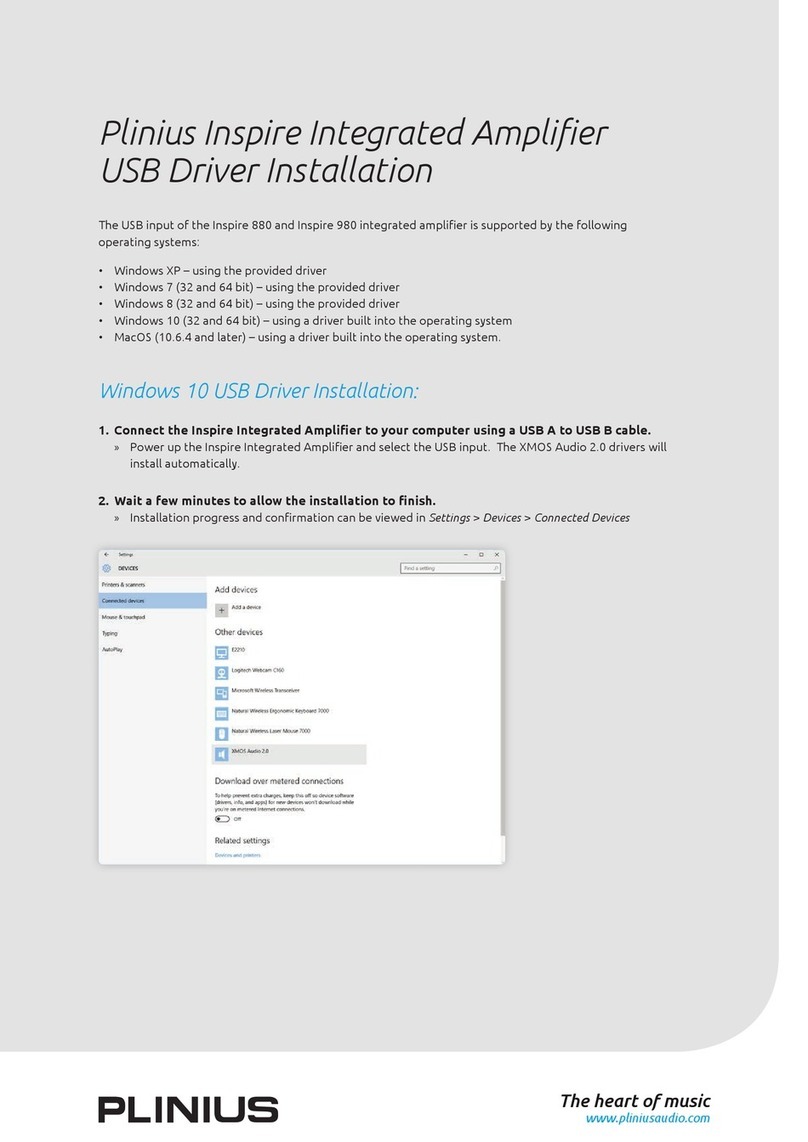808x1142 pixels.
Task: Click the Natural Wireless Laser Mouse 7000 name
Action: point(271,731)
